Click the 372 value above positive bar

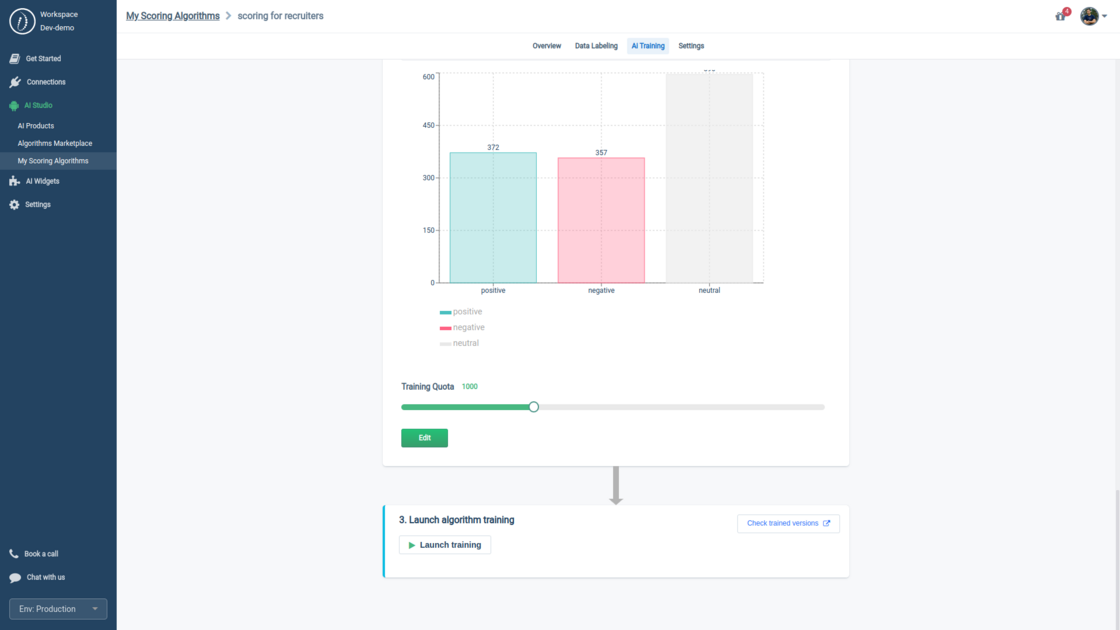493,147
